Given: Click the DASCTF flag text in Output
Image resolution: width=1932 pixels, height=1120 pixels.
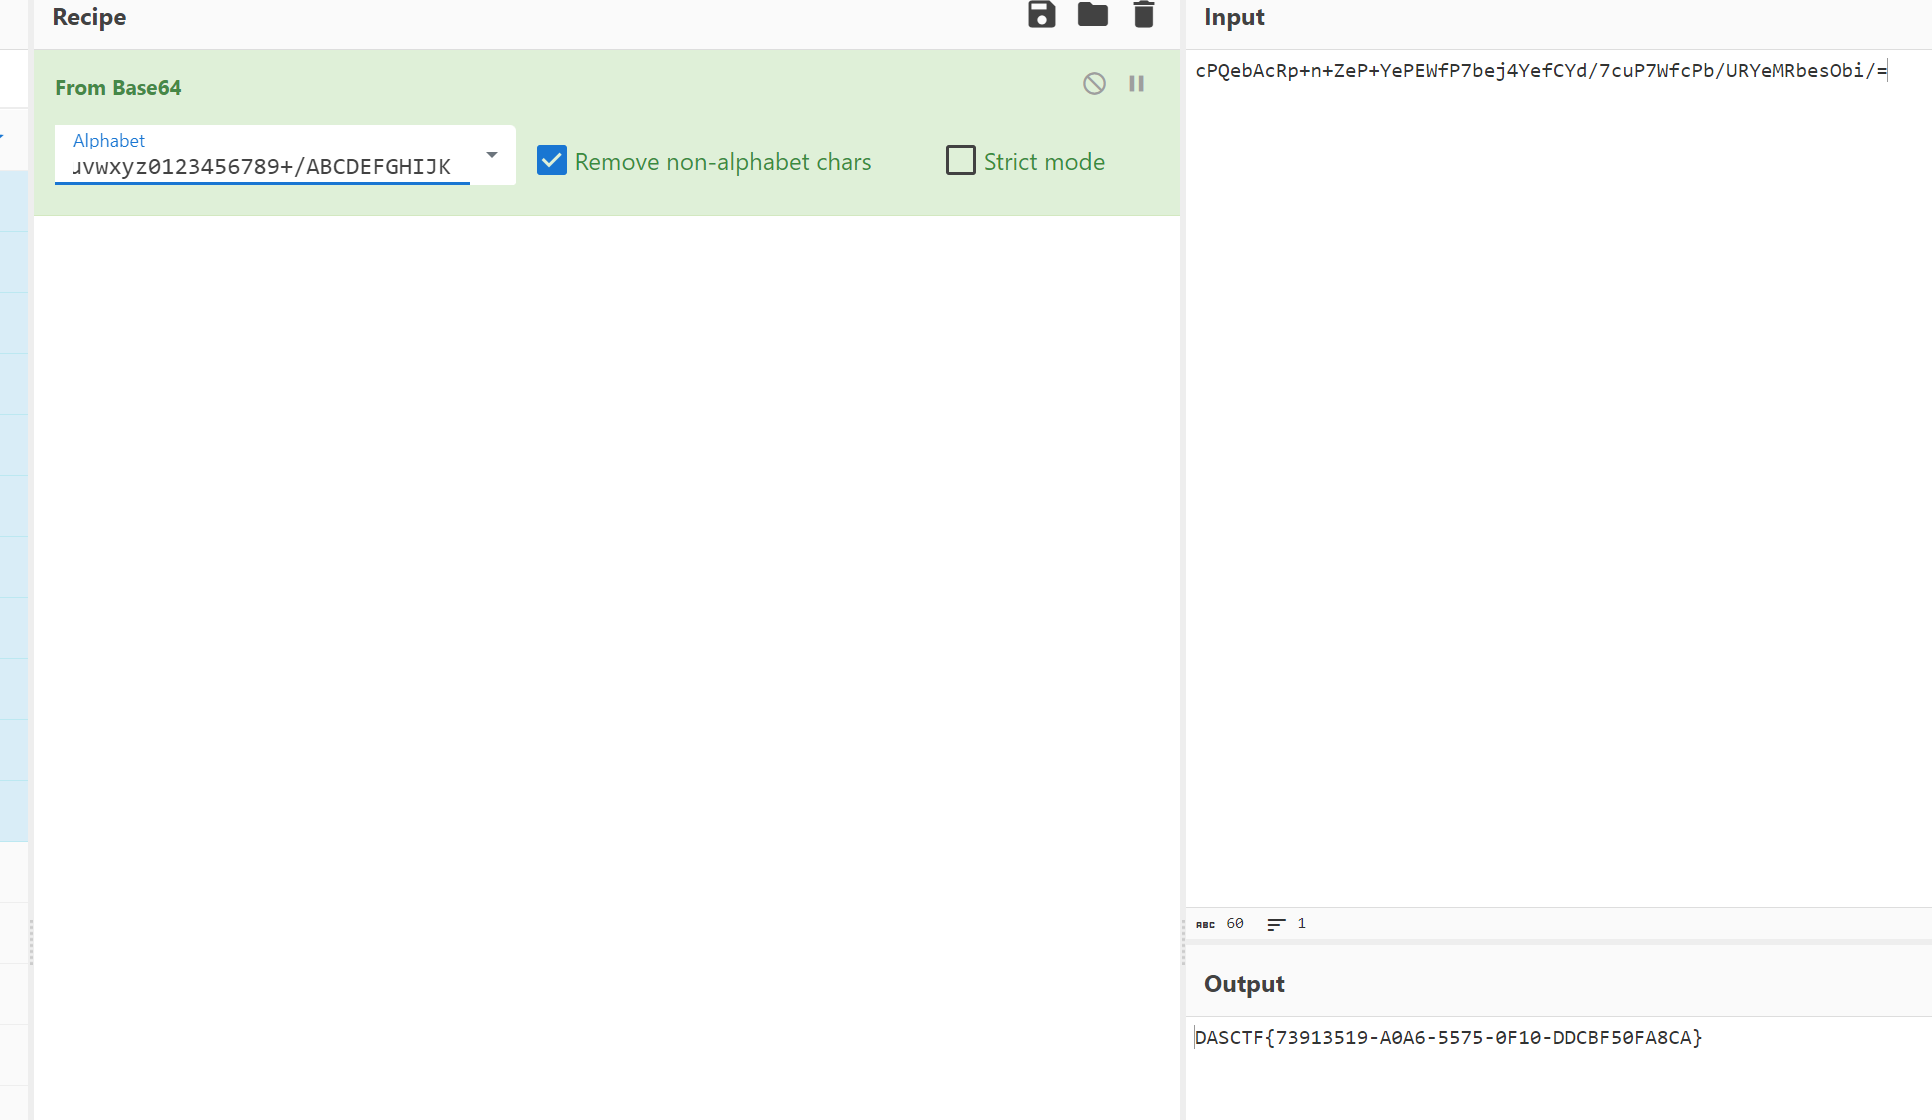Looking at the screenshot, I should point(1447,1038).
